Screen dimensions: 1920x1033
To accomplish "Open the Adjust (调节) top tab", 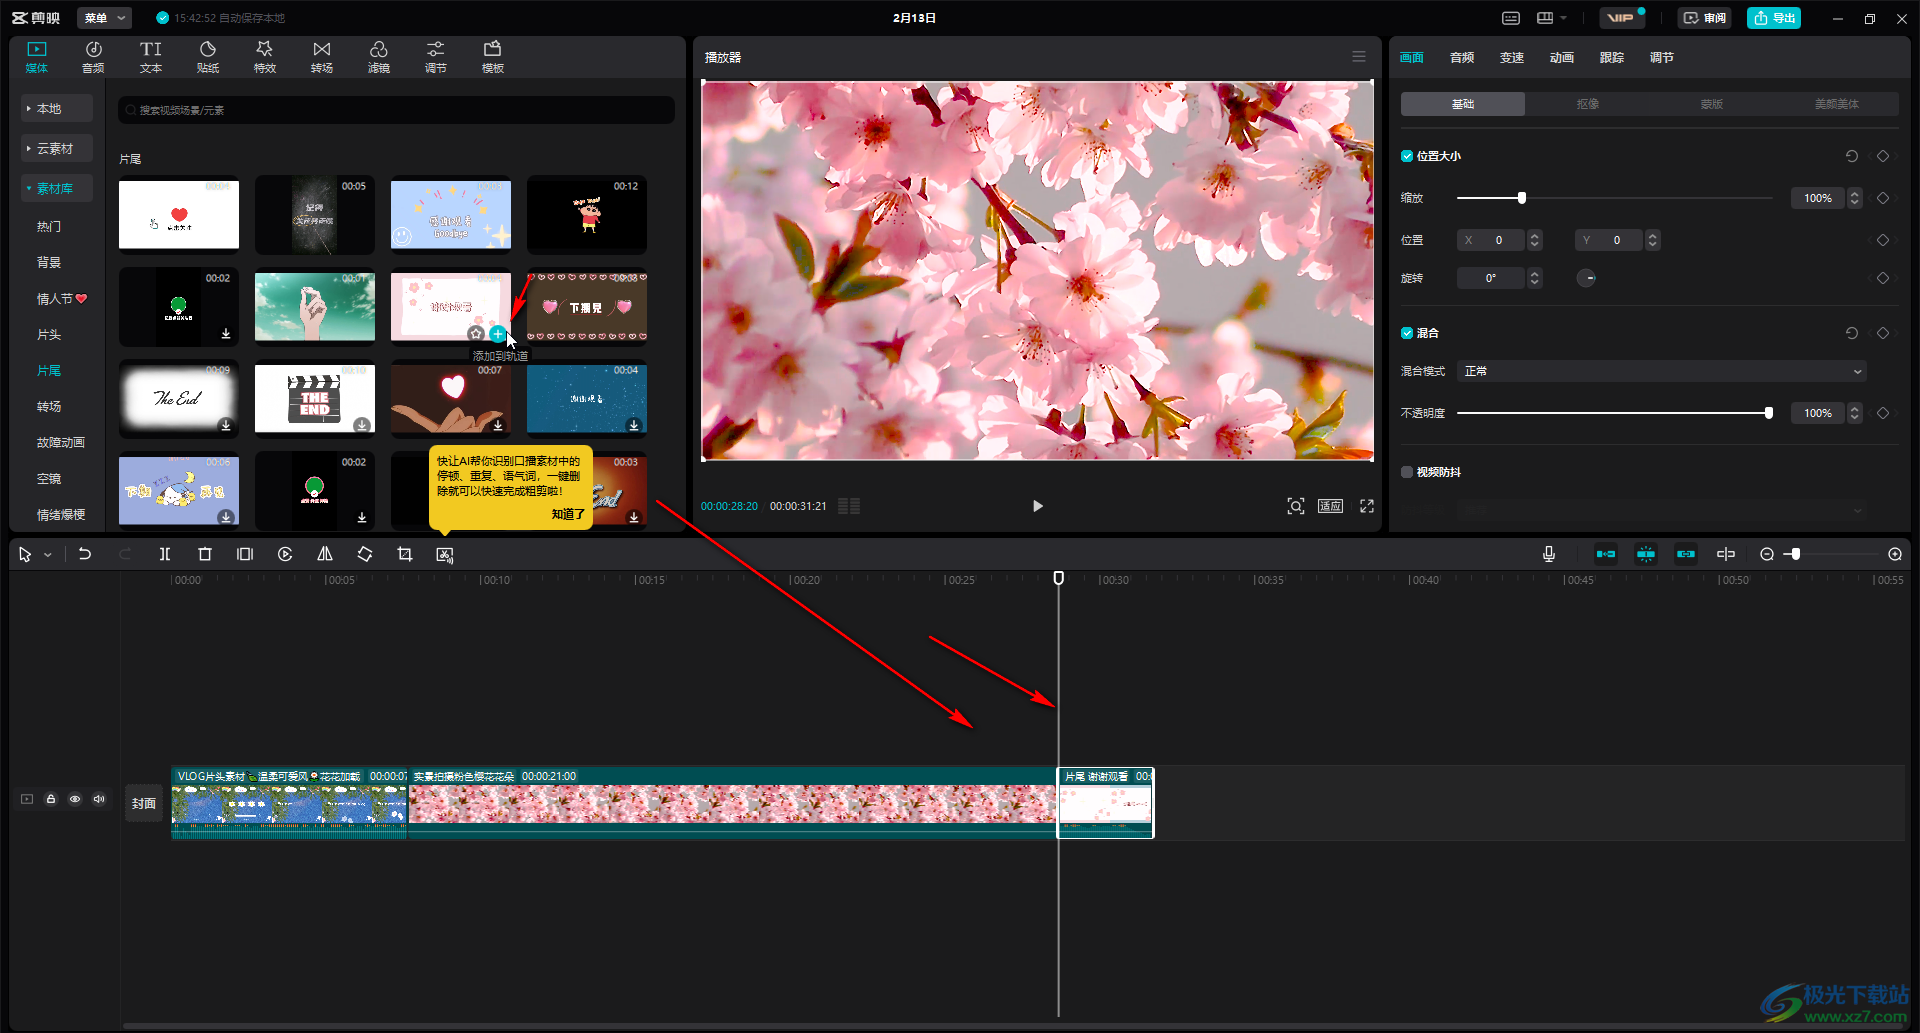I will pyautogui.click(x=436, y=57).
